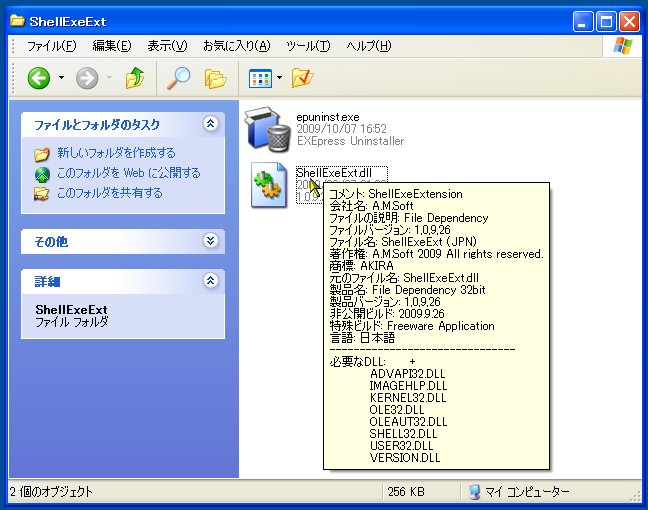
Task: Click このフォルダを Web に公開する link
Action: [129, 173]
